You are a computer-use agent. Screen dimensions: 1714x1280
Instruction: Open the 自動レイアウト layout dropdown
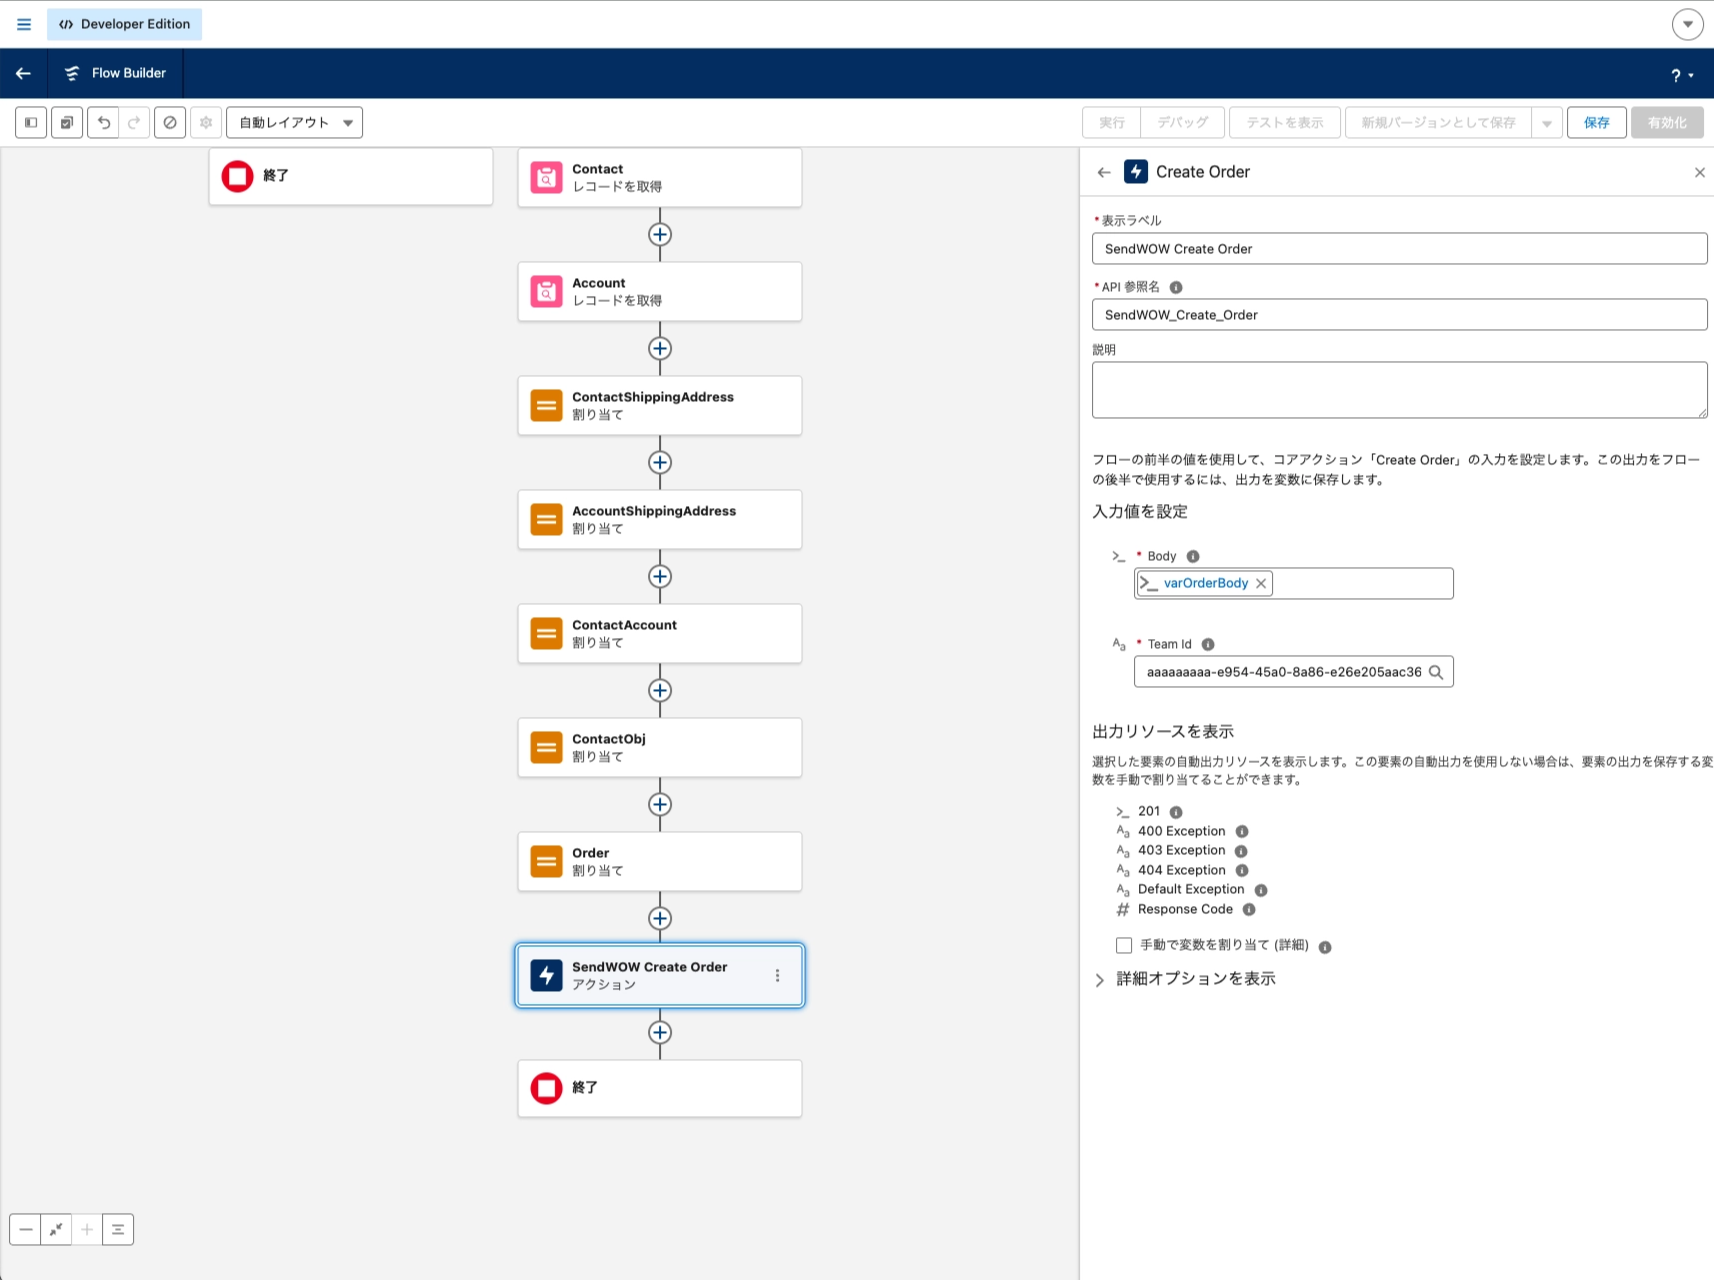(x=295, y=122)
